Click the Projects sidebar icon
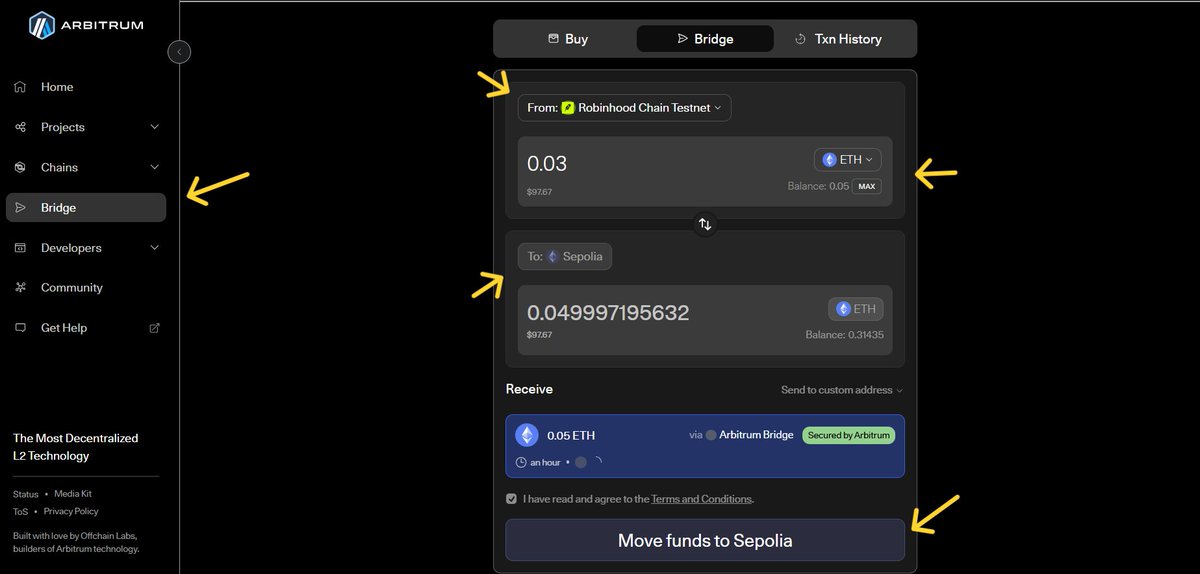The width and height of the screenshot is (1200, 574). (x=20, y=127)
